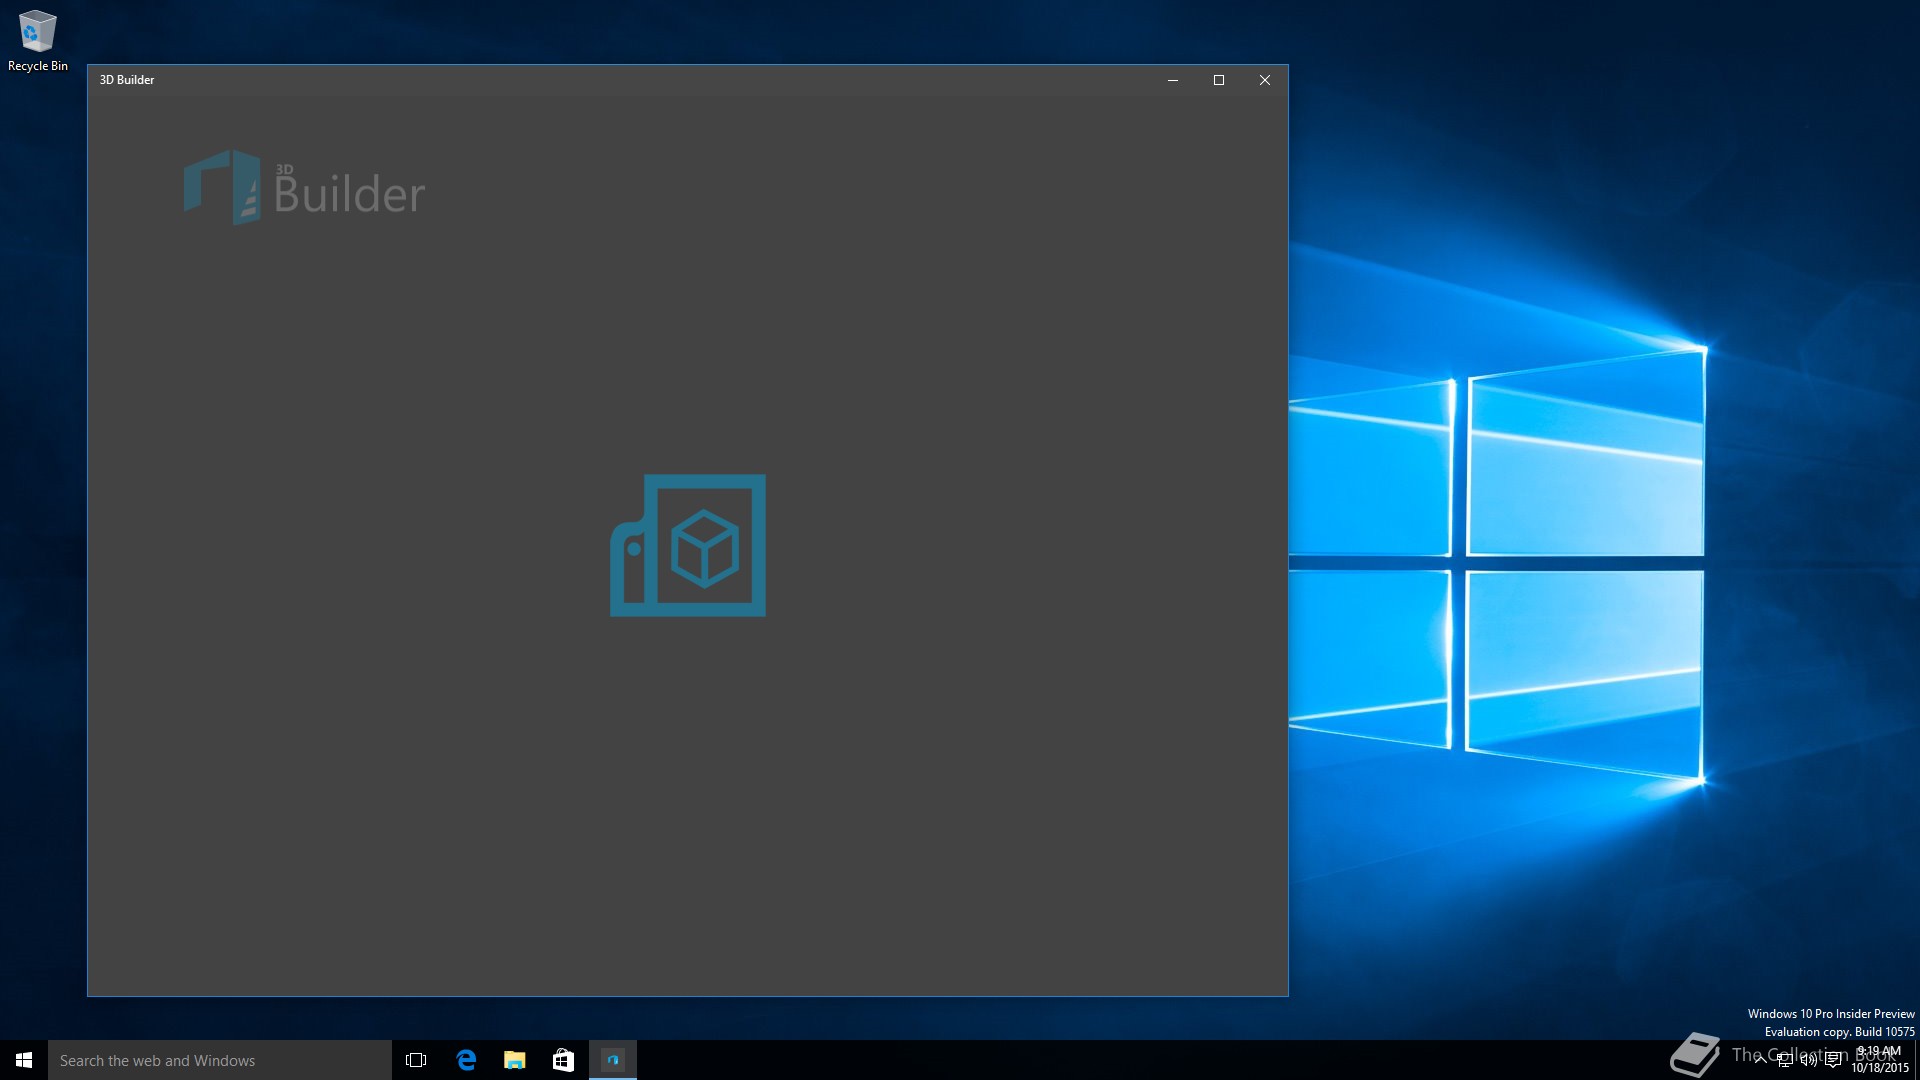The image size is (1920, 1080).
Task: Click the Search the web and Windows box
Action: [x=220, y=1060]
